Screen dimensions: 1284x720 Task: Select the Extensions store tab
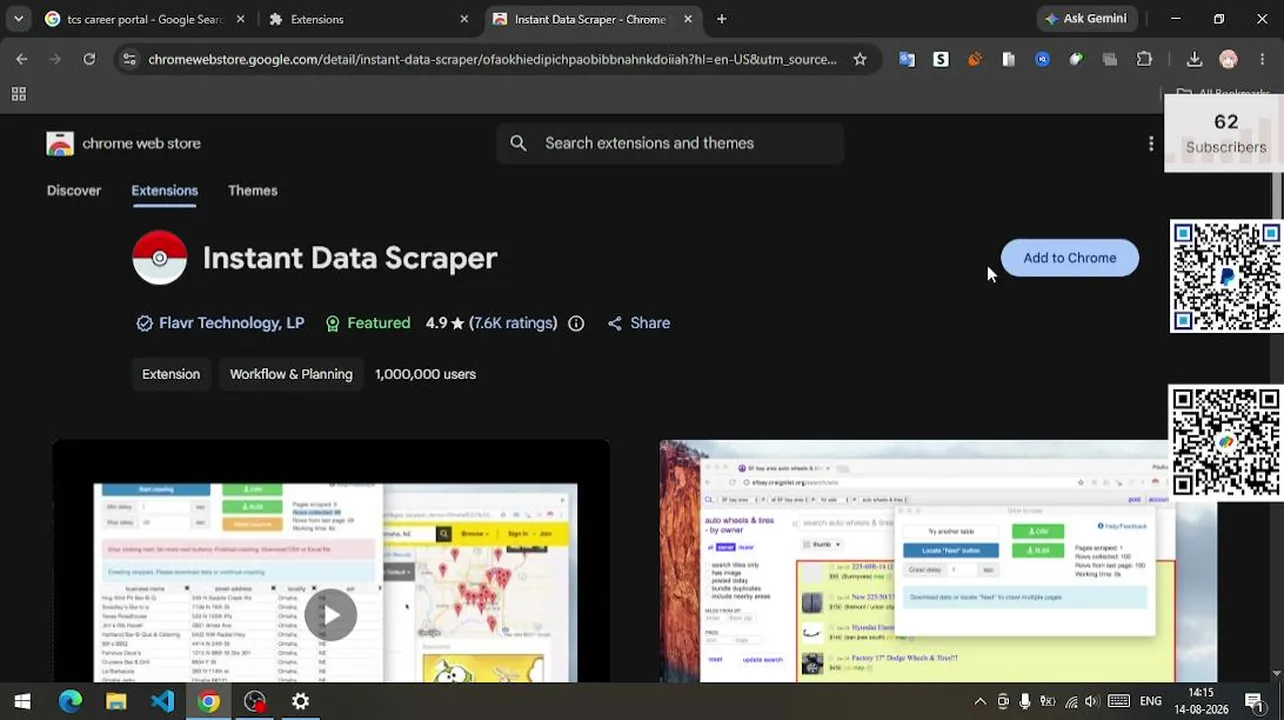(164, 190)
